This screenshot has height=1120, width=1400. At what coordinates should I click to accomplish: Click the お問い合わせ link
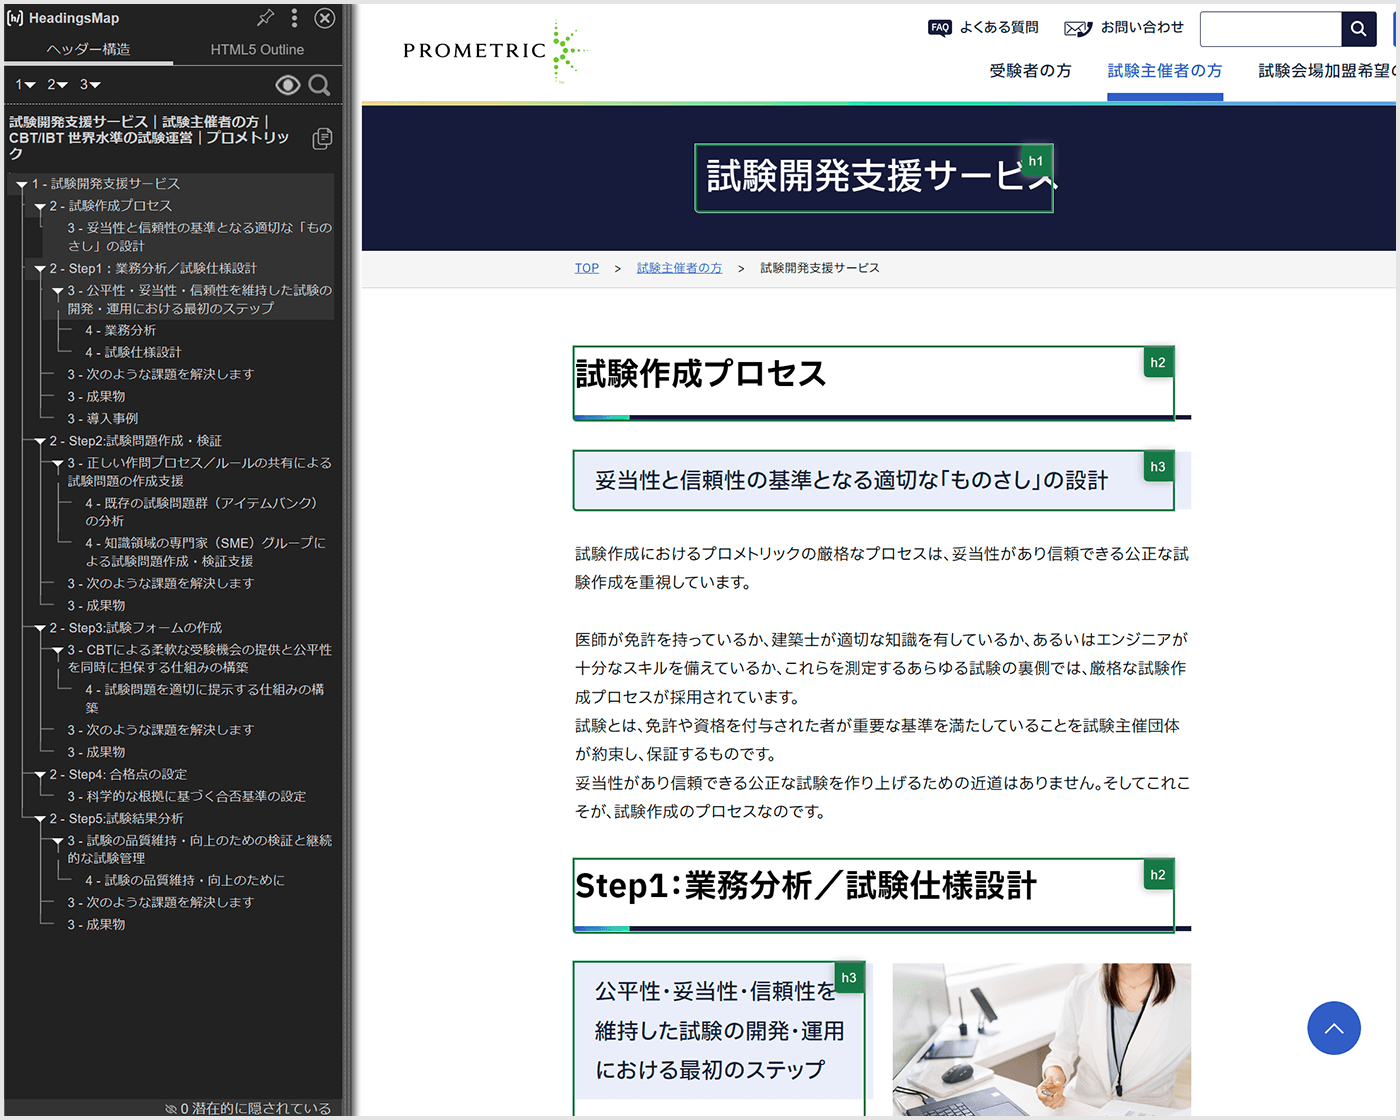(x=1142, y=28)
